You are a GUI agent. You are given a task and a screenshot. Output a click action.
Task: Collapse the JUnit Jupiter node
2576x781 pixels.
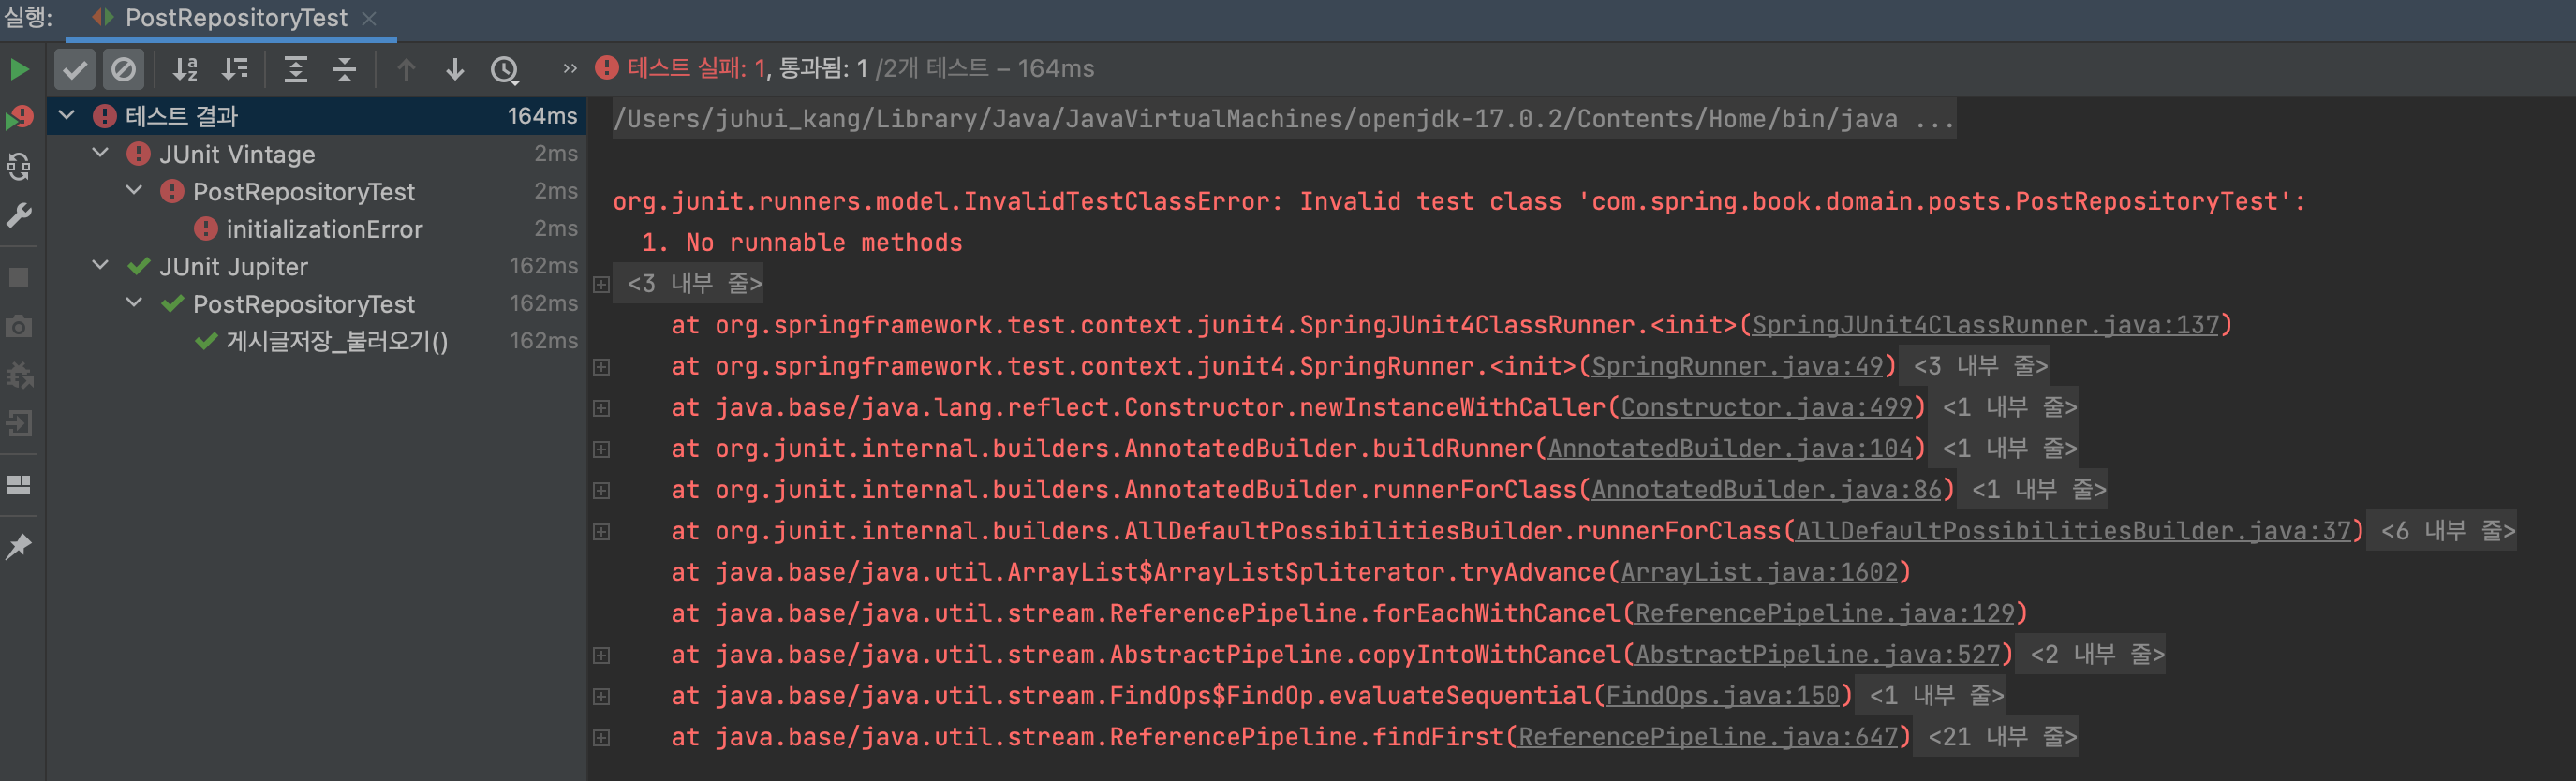tap(100, 265)
